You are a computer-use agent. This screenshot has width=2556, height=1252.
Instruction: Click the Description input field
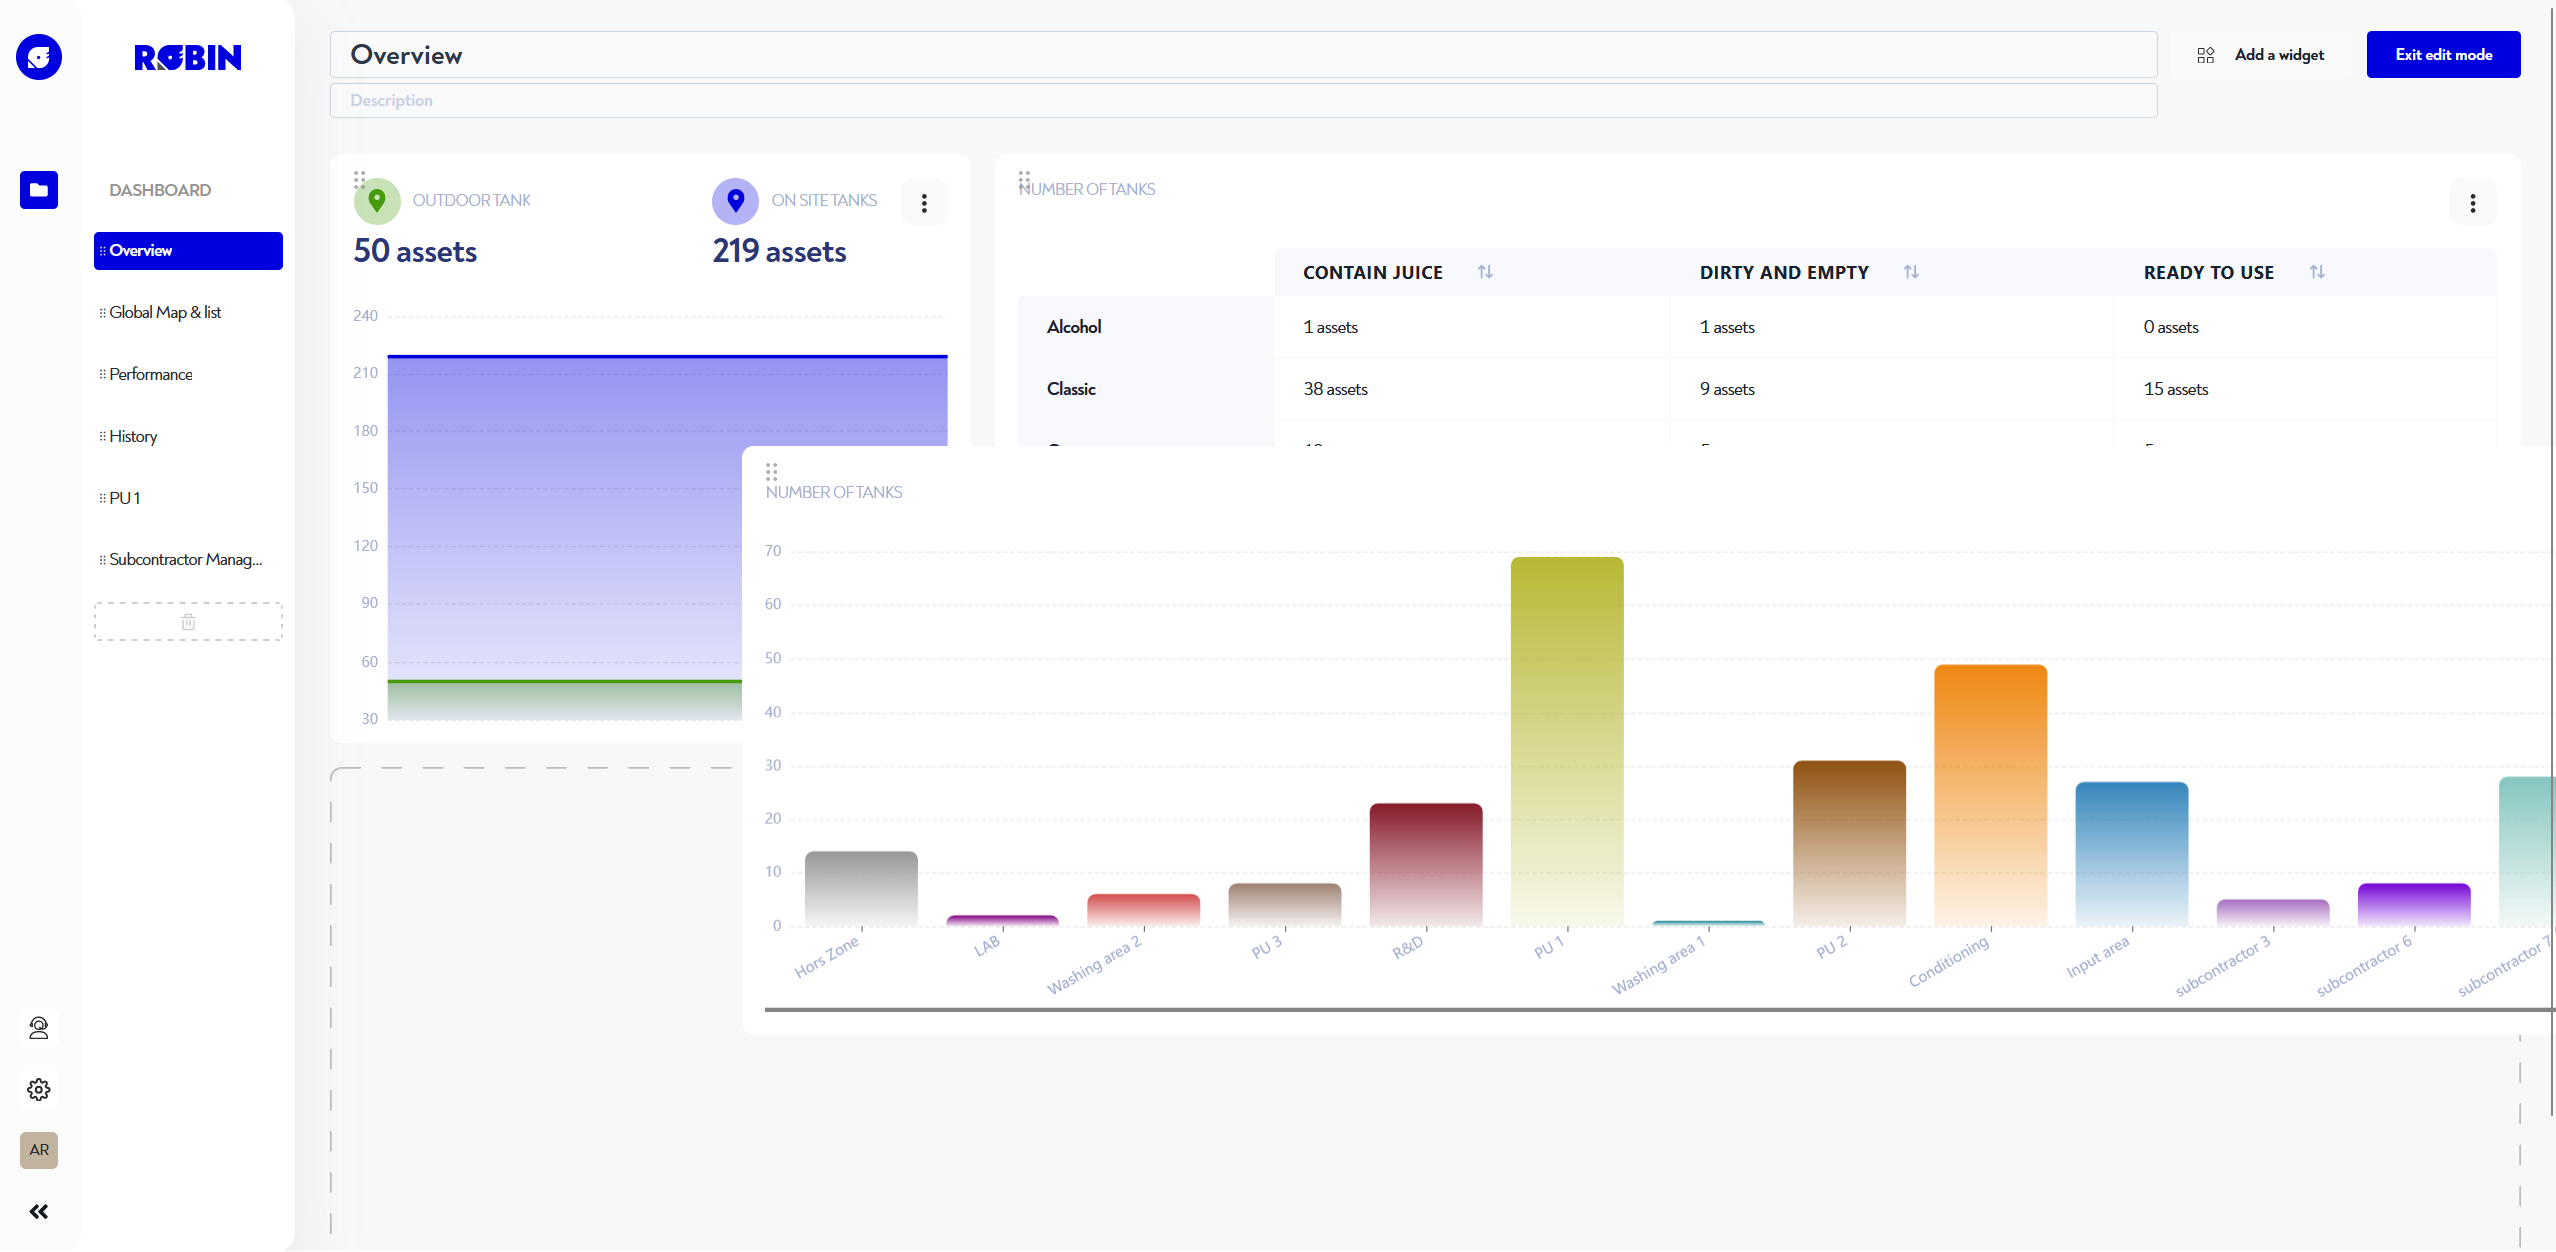tap(1247, 99)
